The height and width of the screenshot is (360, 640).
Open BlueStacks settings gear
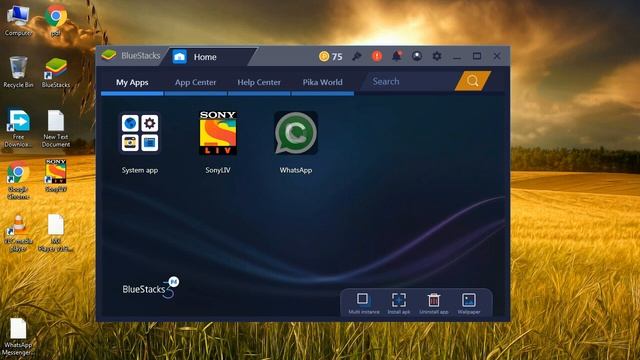437,56
